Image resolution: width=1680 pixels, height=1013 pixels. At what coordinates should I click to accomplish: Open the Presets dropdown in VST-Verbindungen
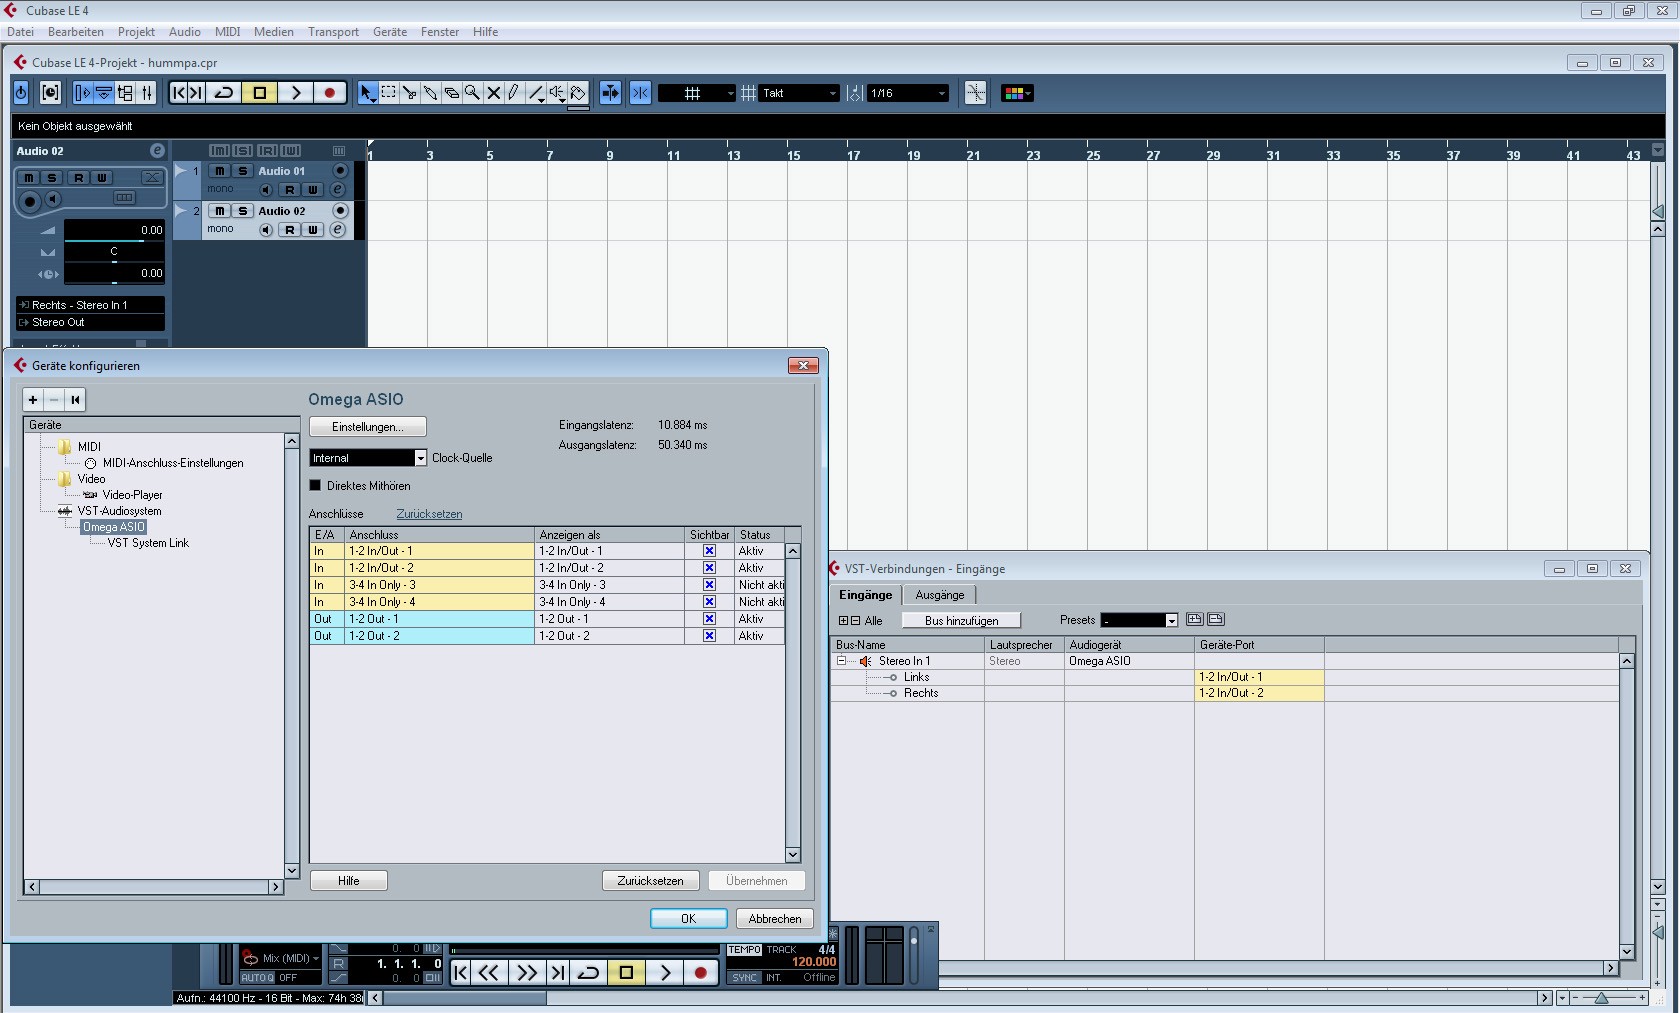[x=1139, y=620]
